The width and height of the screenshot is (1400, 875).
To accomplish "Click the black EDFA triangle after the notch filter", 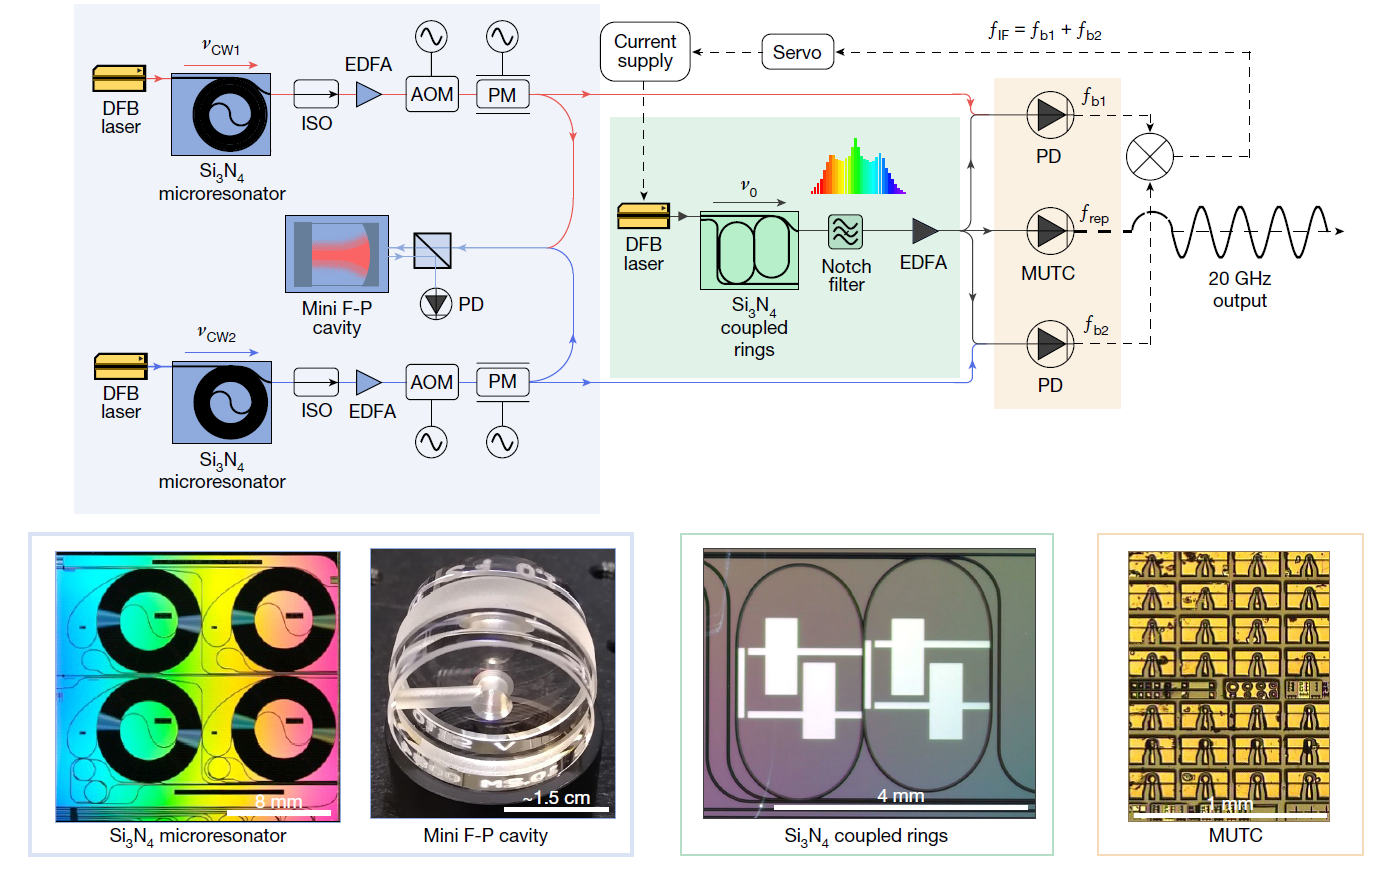I will 925,231.
